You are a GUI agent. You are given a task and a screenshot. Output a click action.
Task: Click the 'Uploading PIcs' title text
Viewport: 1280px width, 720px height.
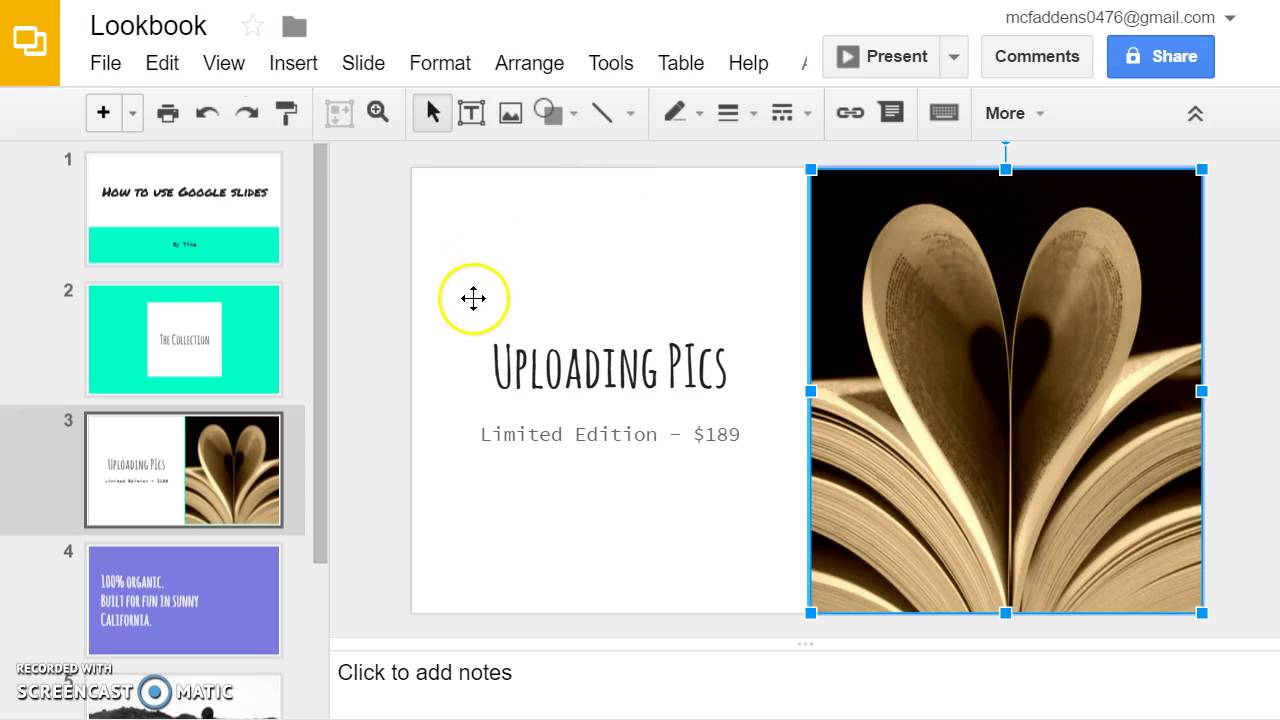pos(610,367)
